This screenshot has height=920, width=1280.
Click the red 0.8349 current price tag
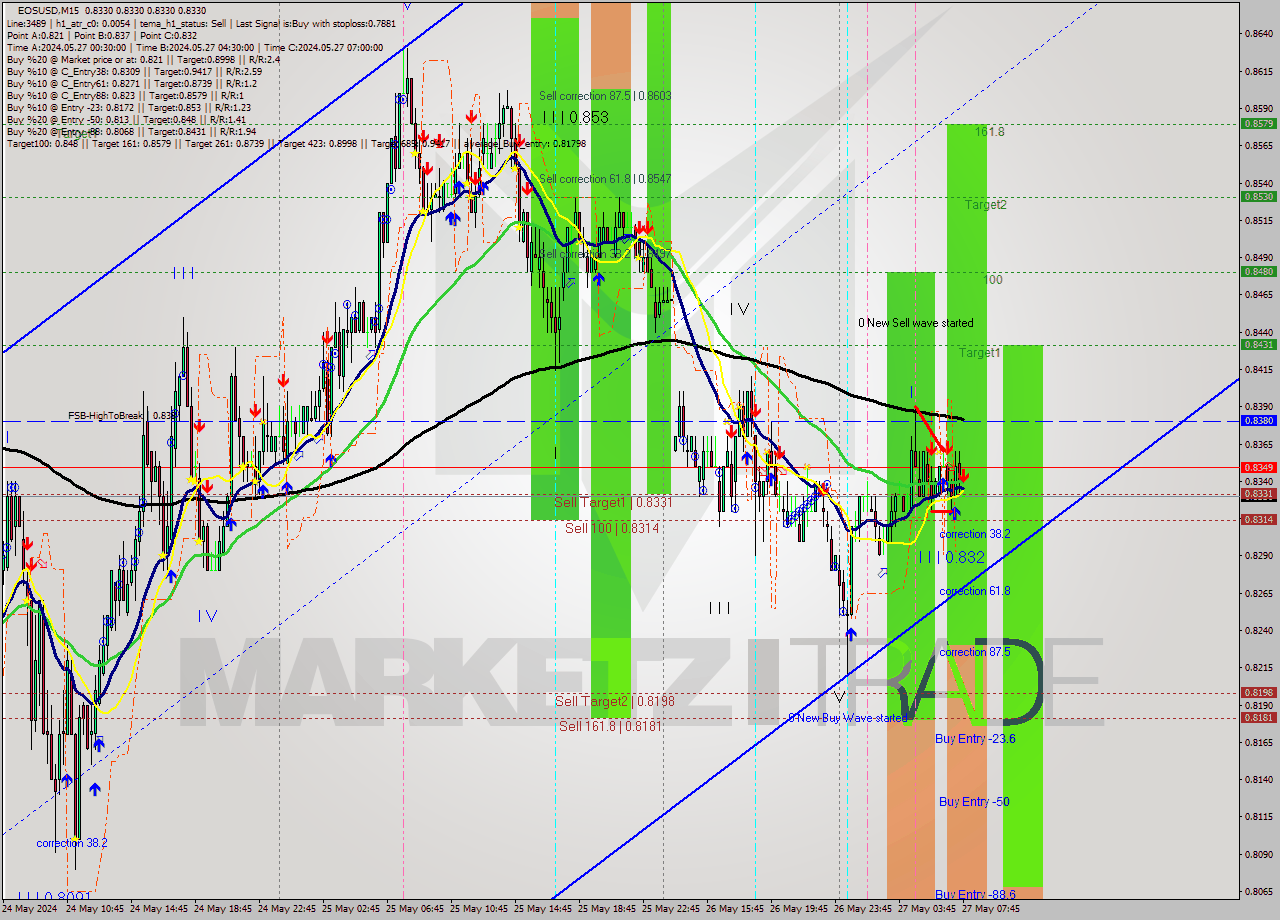click(1258, 467)
